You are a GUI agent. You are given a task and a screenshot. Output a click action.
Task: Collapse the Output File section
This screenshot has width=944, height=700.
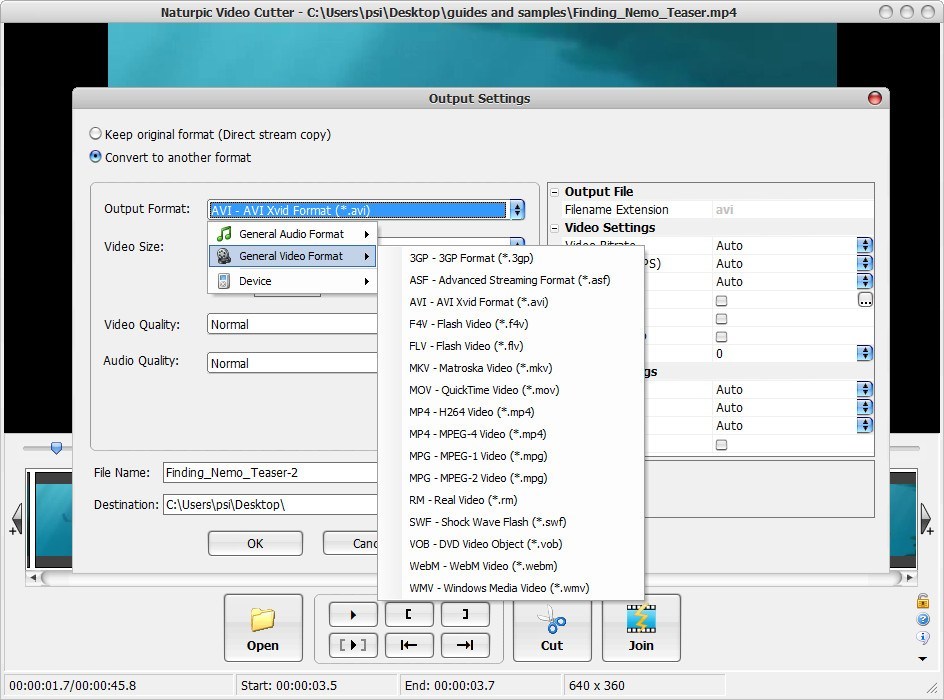pyautogui.click(x=554, y=193)
